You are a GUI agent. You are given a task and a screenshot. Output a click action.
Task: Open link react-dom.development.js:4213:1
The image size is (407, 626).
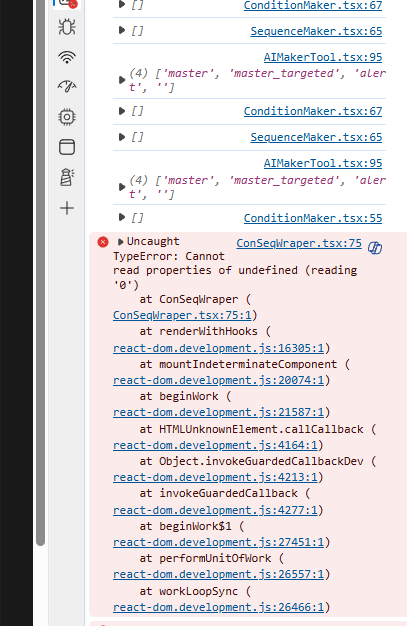215,477
